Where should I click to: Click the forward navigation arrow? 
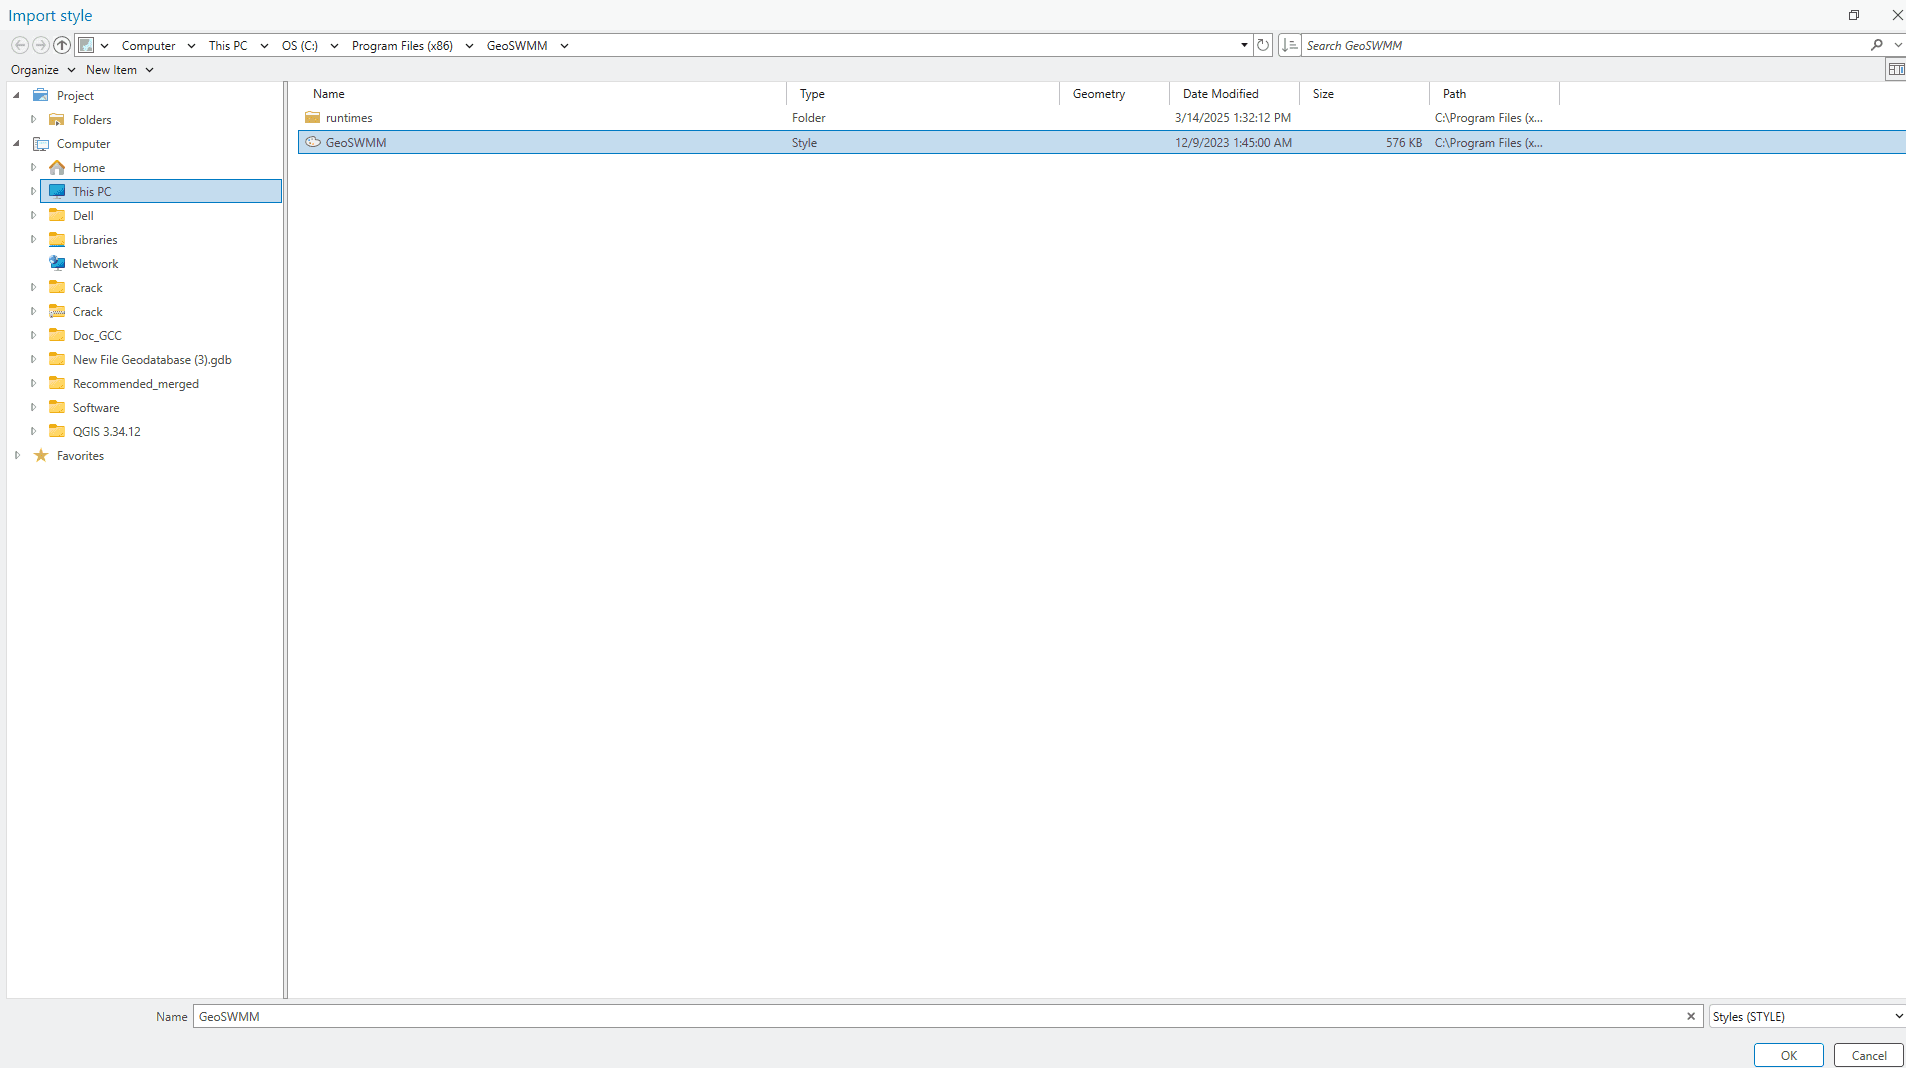[x=41, y=44]
